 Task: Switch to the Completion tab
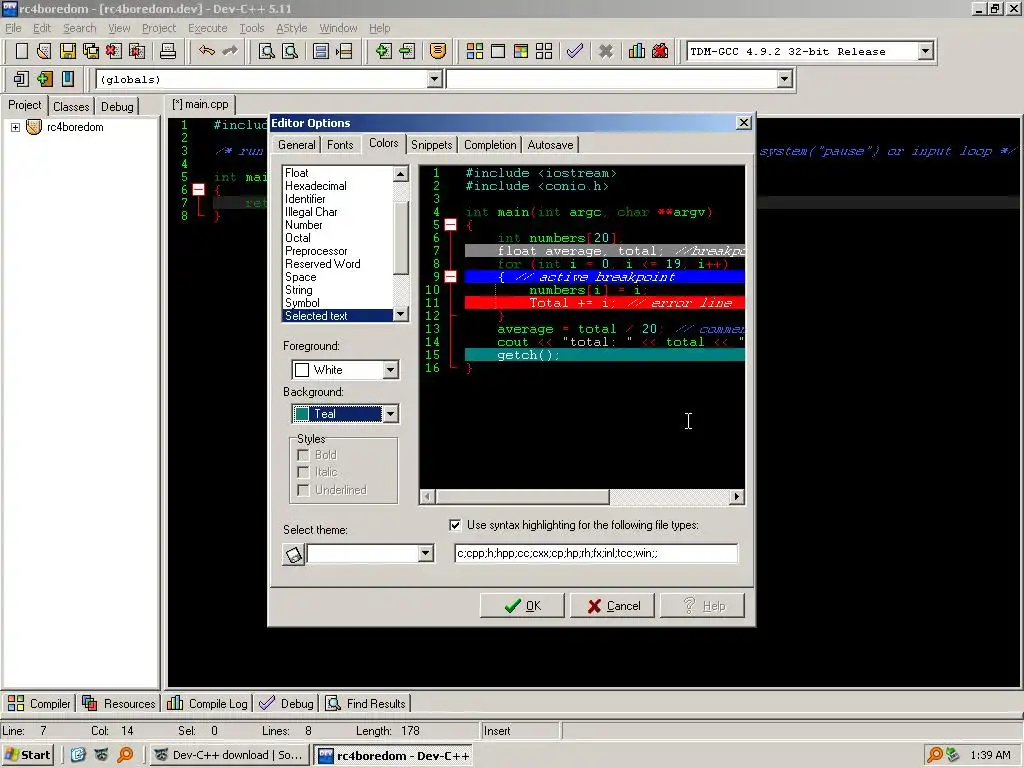pos(490,145)
